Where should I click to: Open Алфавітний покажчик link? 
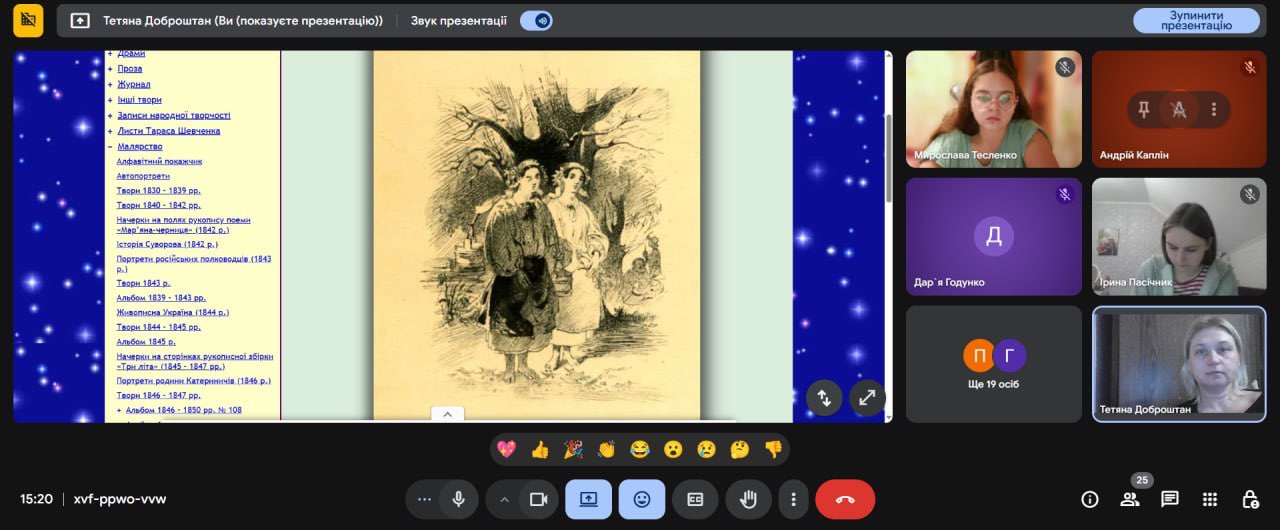[160, 161]
